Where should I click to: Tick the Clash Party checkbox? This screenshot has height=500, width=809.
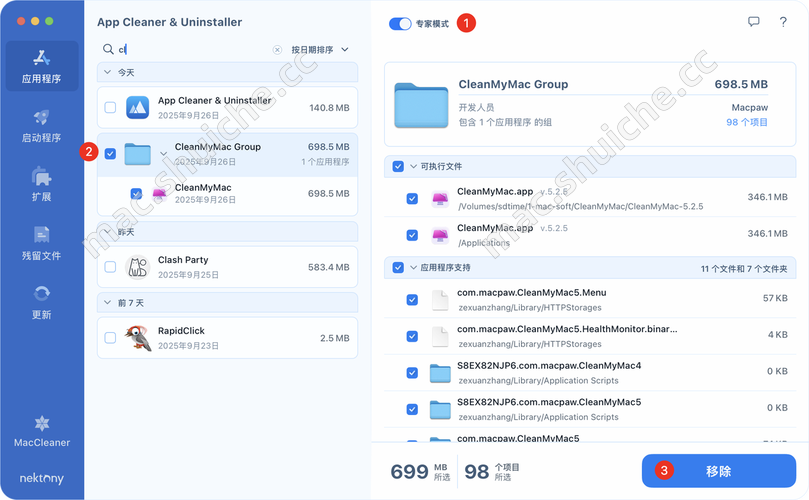110,267
